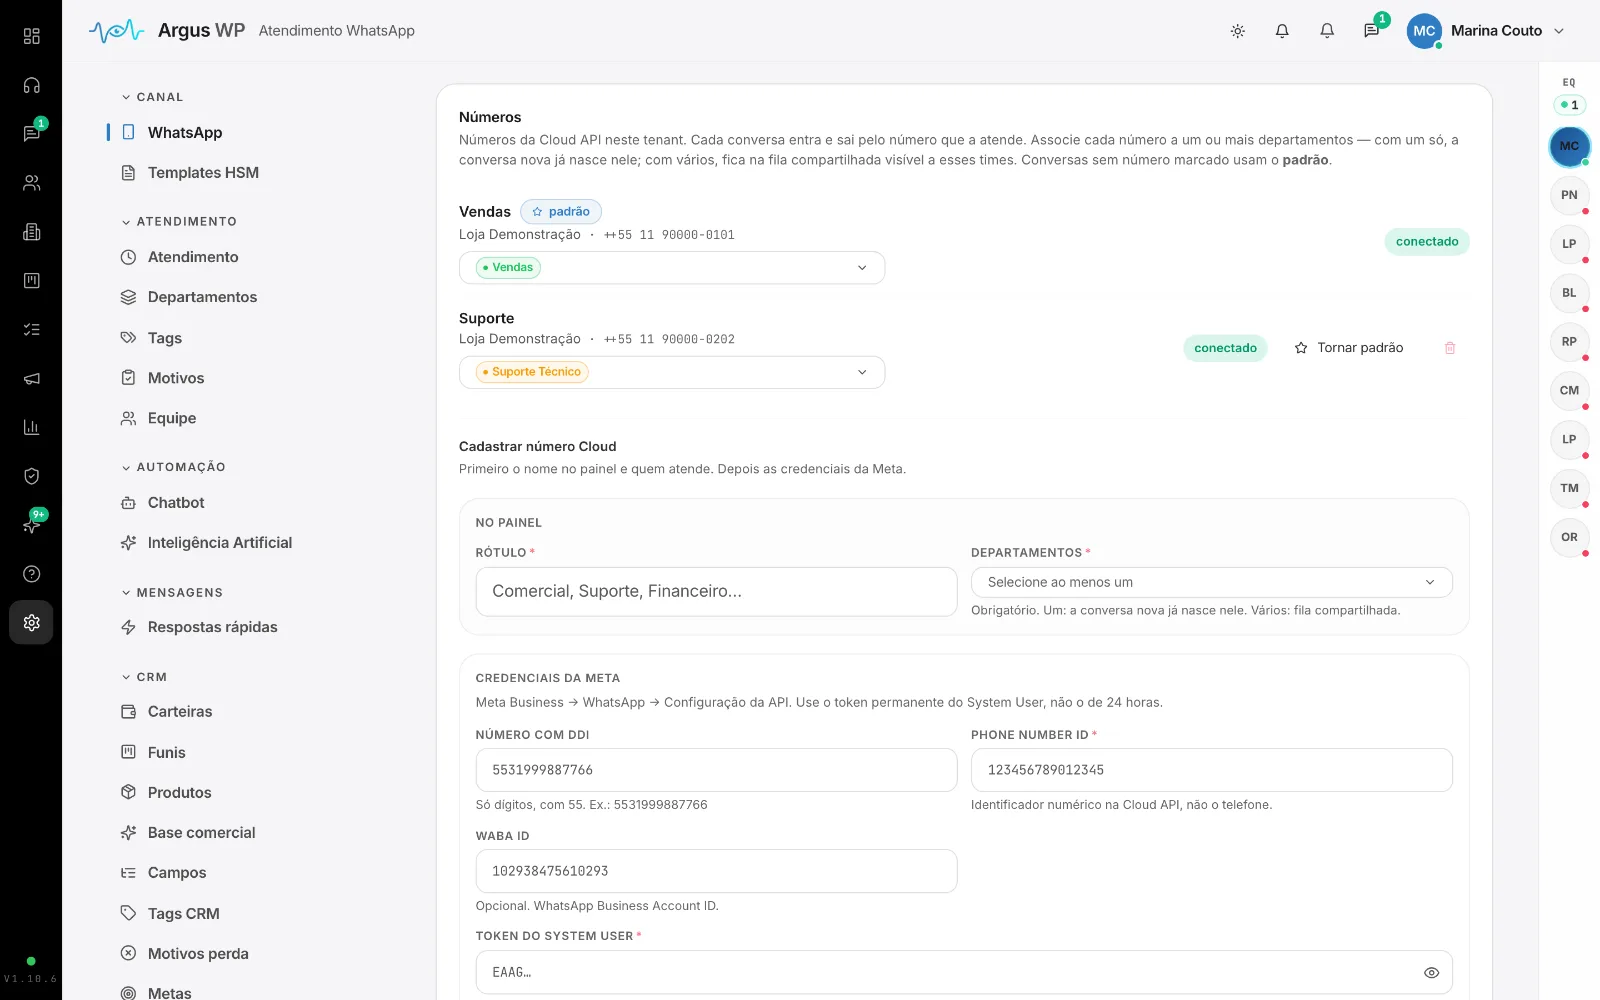Expand the Marina Couto user menu
1600x1000 pixels.
(x=1486, y=31)
